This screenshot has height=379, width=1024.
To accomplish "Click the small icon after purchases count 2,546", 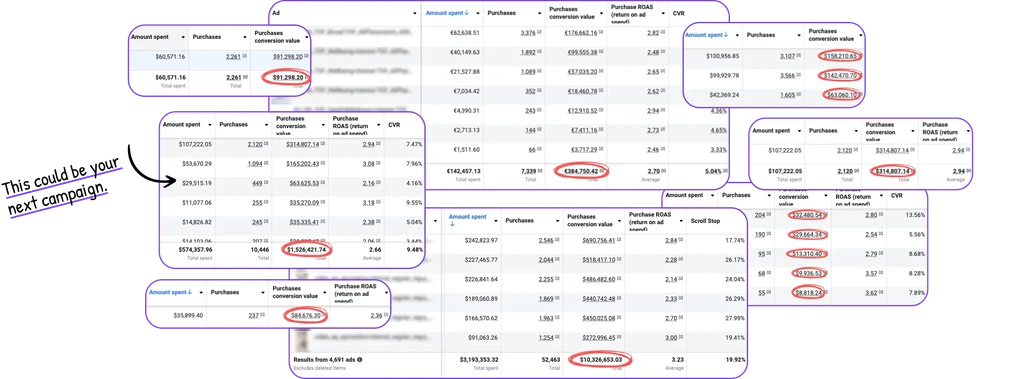I will 557,240.
